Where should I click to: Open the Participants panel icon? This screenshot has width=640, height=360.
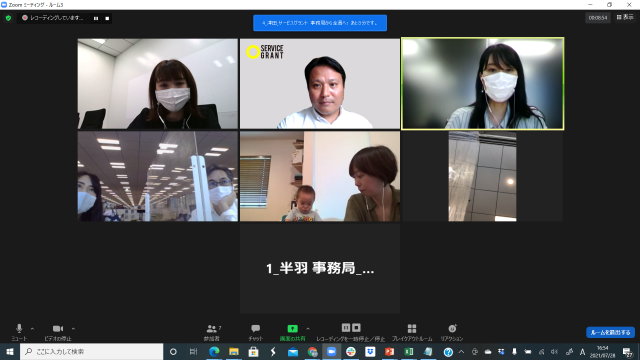(x=212, y=329)
